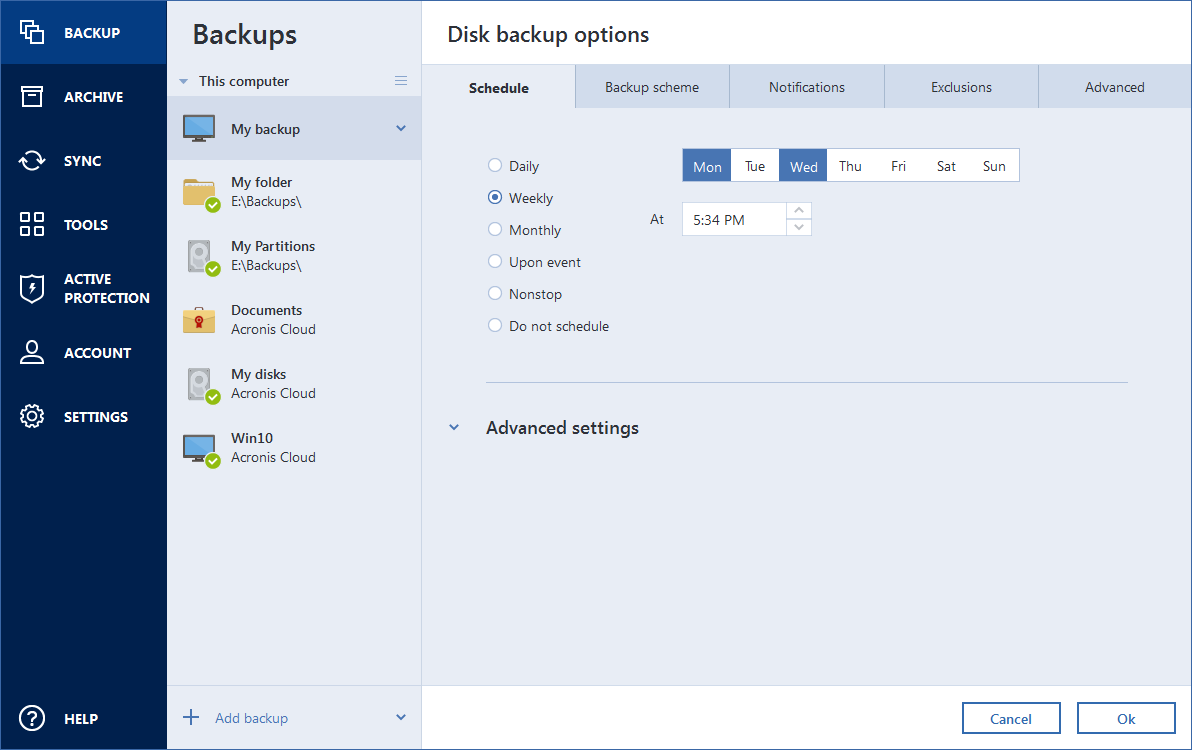
Task: Open the My backup dropdown chevron
Action: coord(401,128)
